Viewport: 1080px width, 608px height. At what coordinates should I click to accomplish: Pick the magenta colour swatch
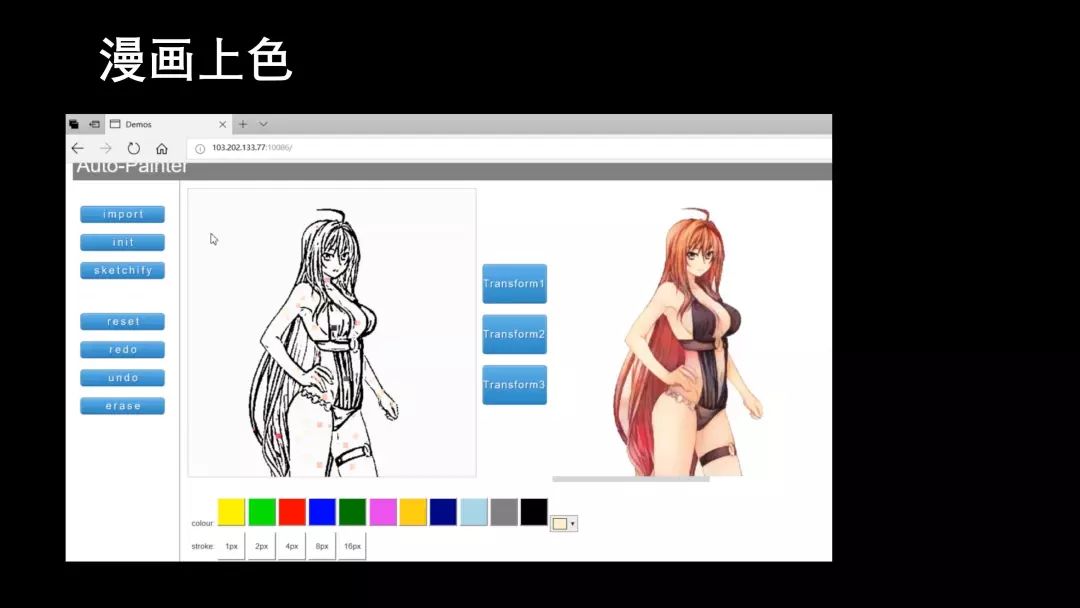pos(383,512)
